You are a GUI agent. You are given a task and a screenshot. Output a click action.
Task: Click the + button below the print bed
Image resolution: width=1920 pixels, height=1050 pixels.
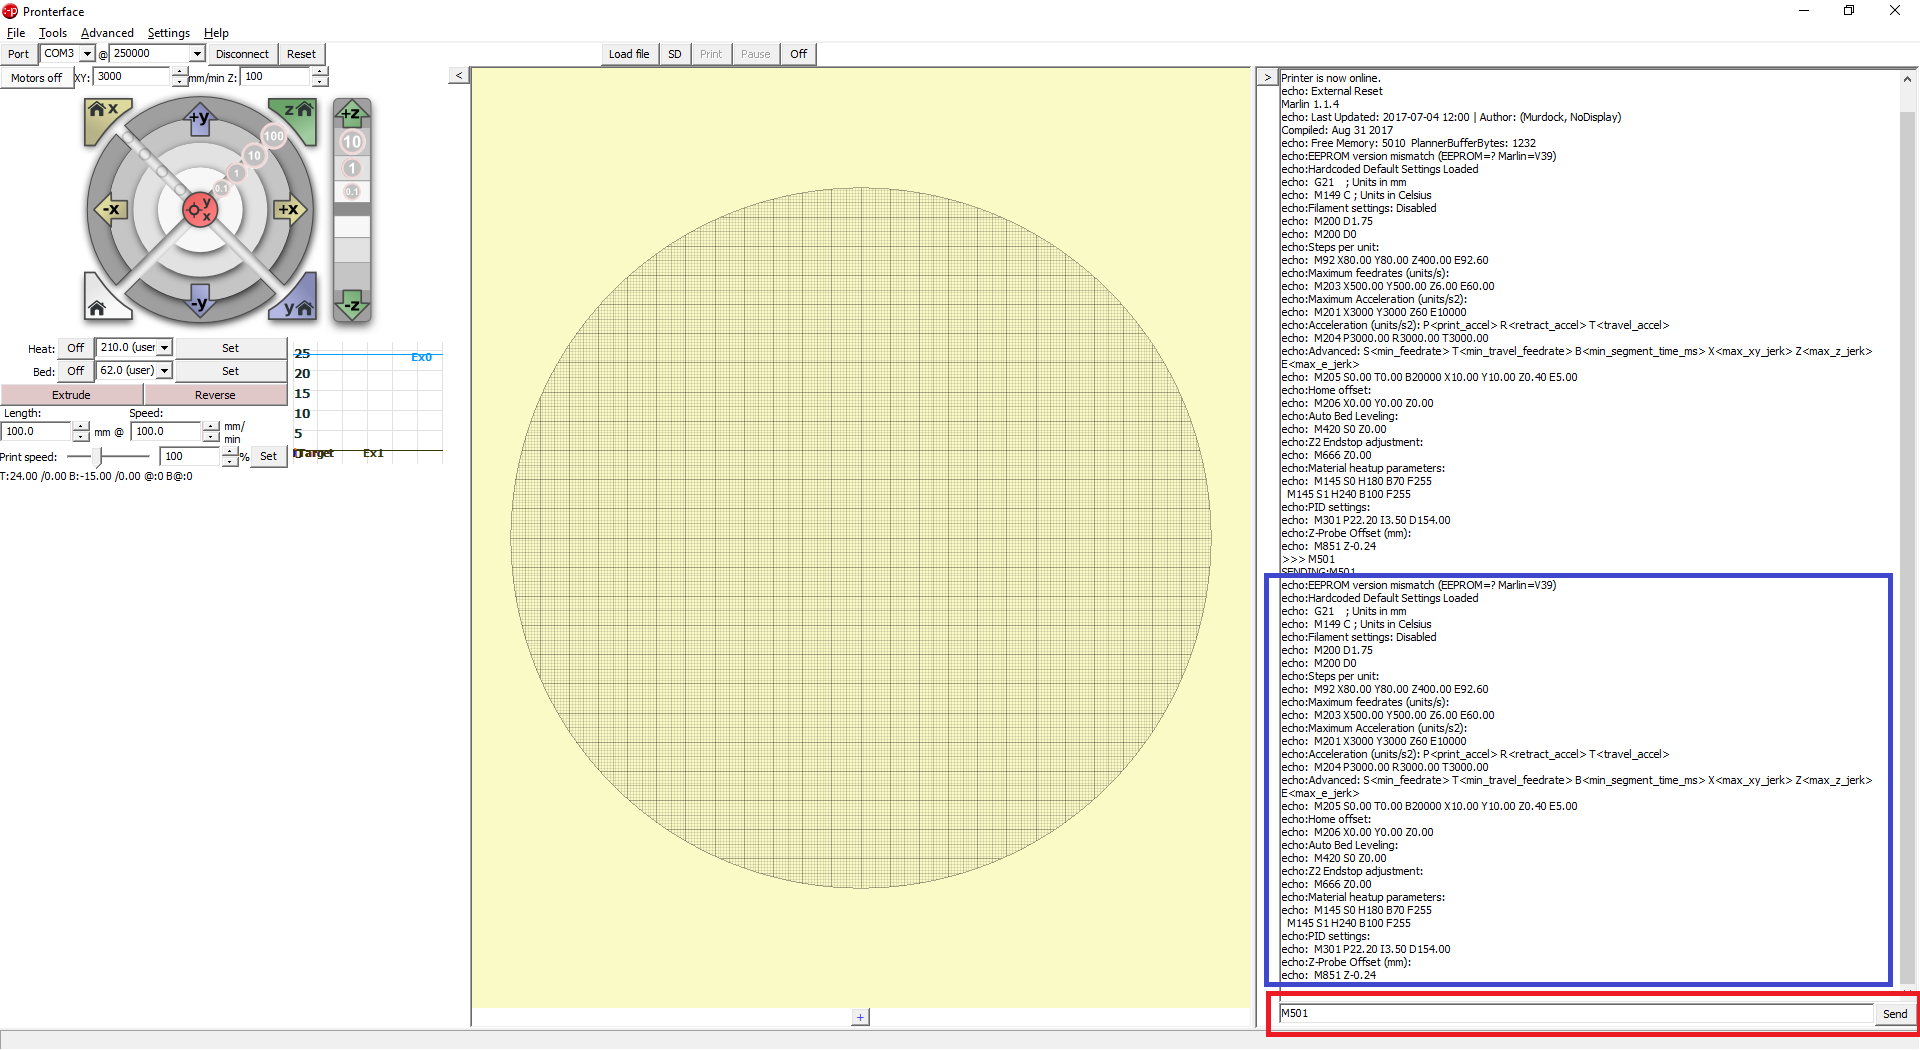[860, 1017]
